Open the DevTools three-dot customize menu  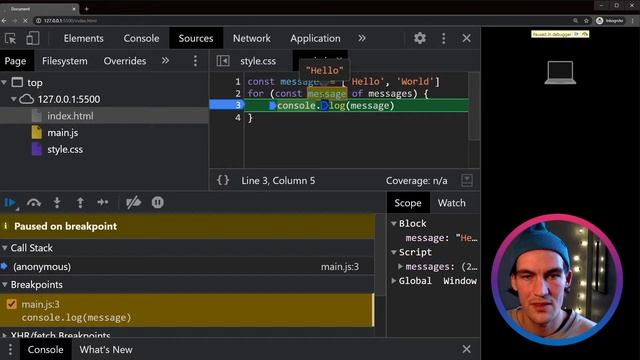(444, 38)
